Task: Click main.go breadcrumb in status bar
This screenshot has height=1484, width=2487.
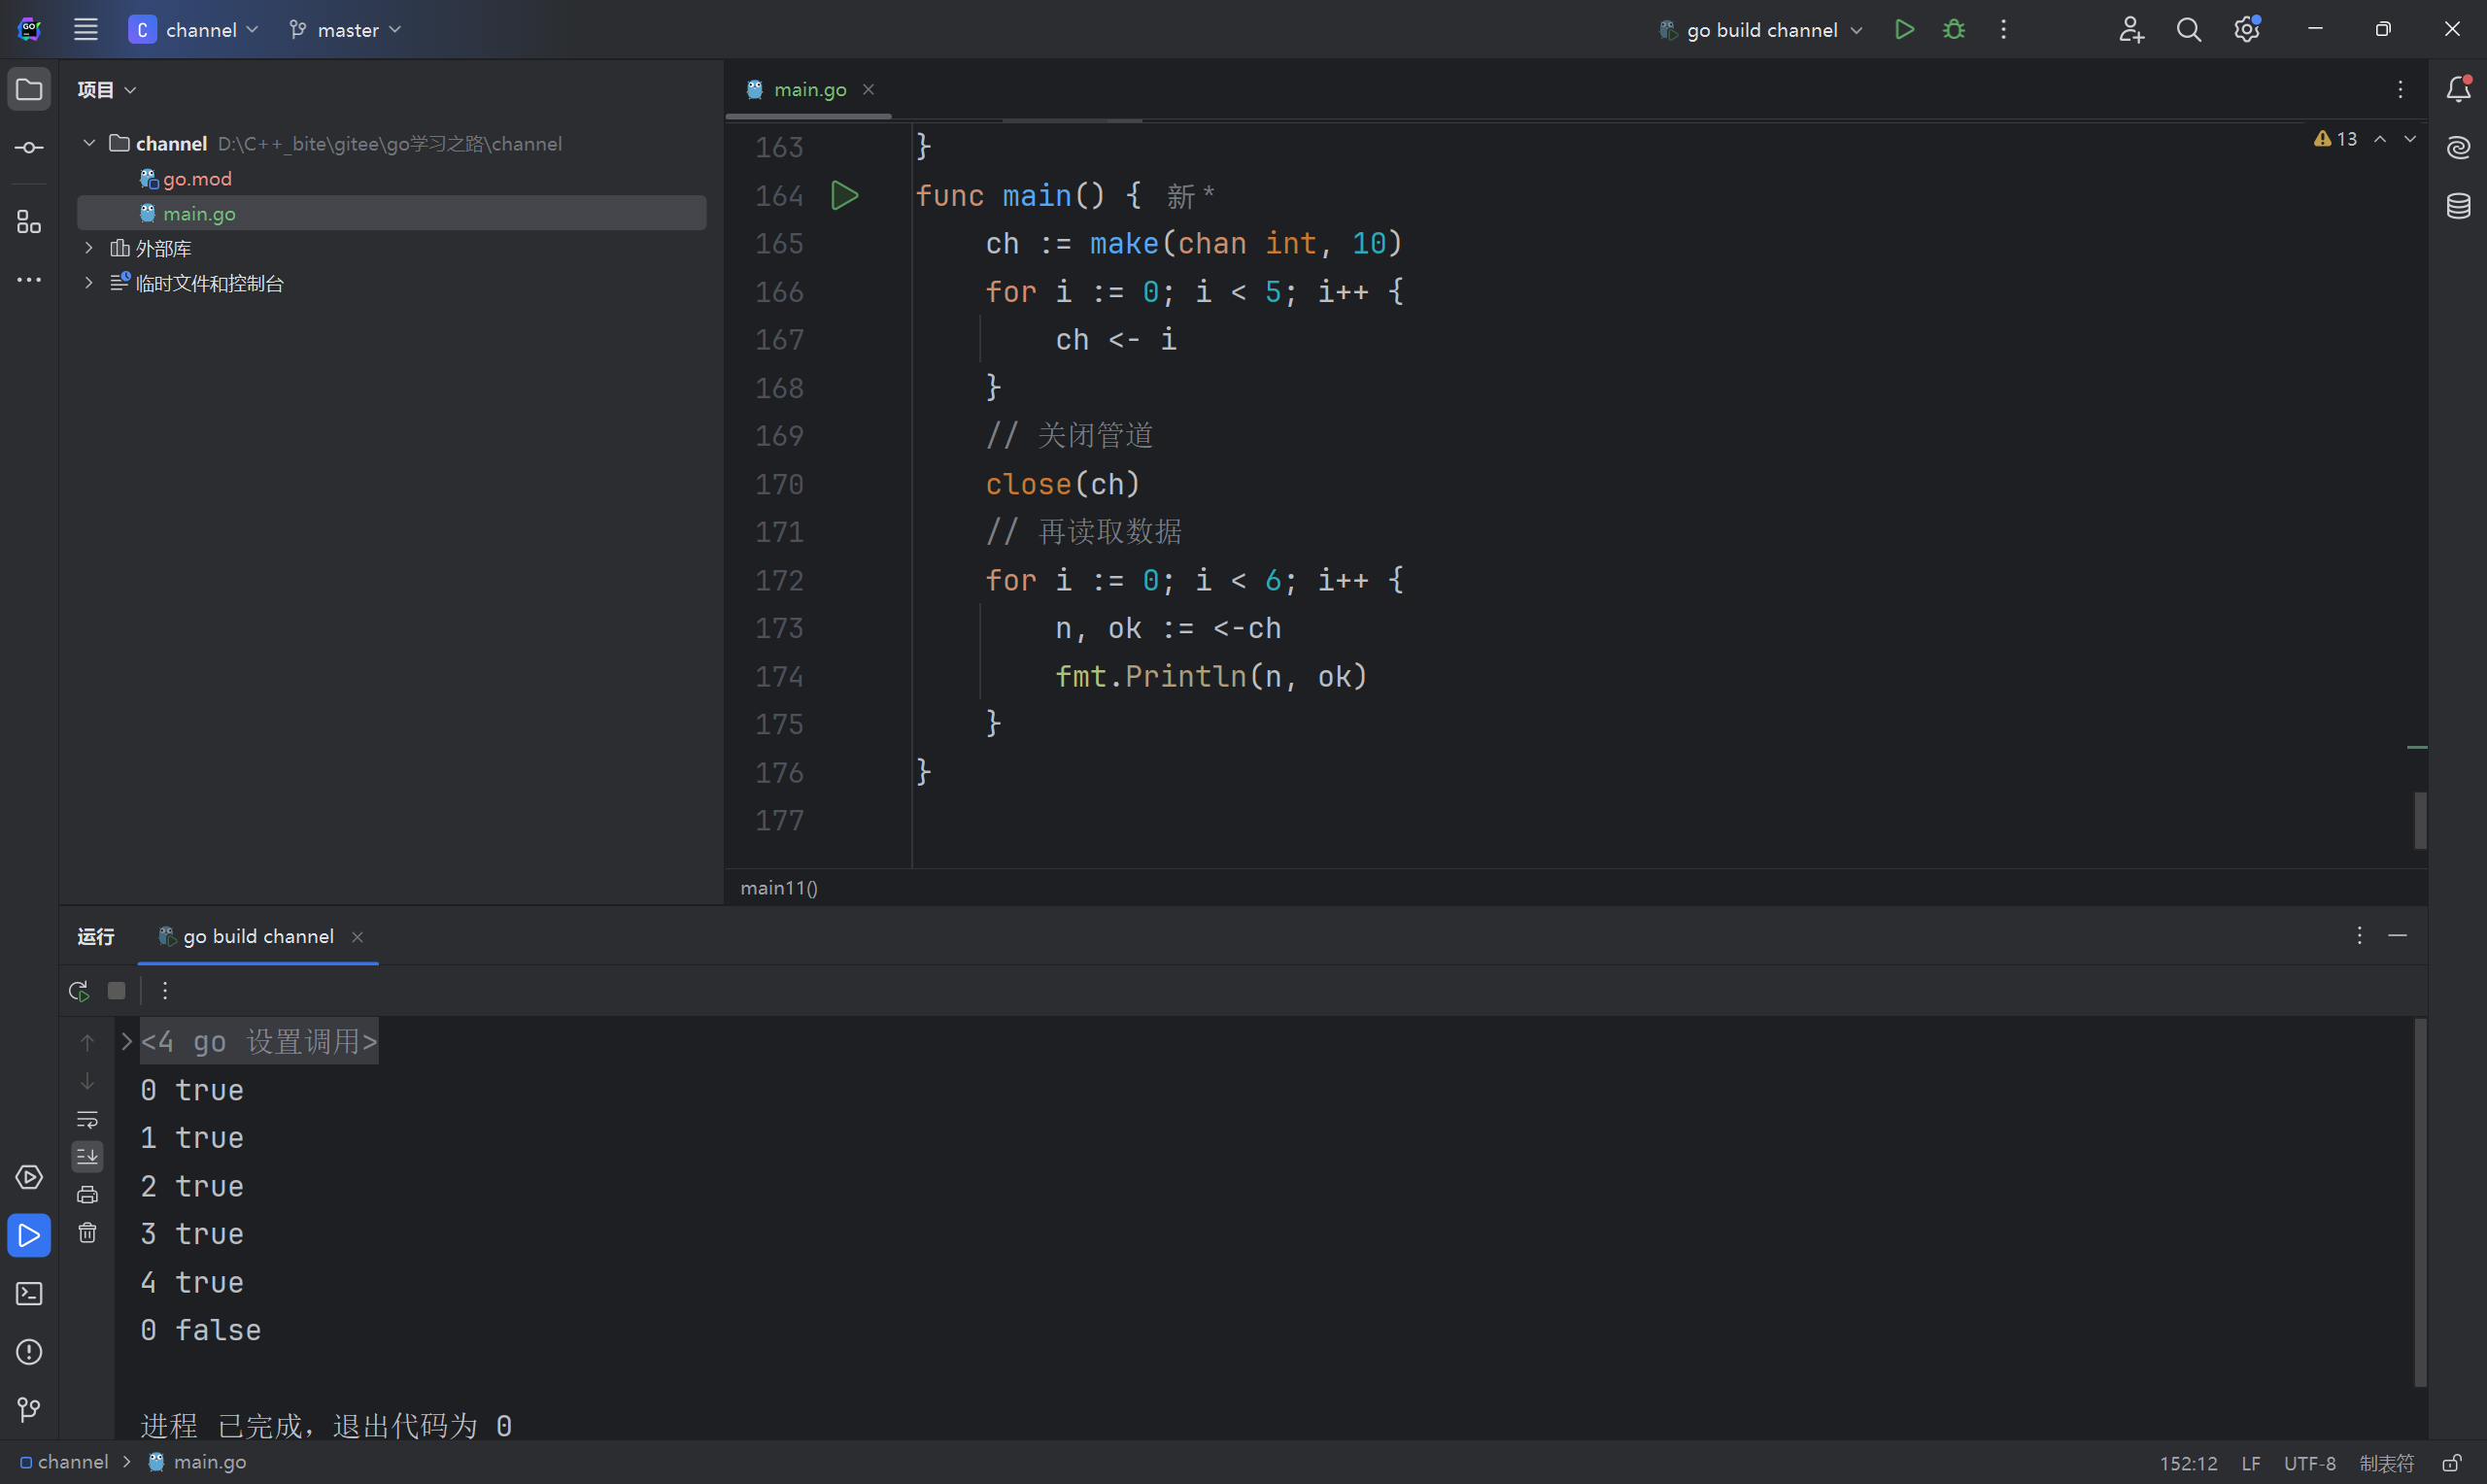Action: point(197,1462)
